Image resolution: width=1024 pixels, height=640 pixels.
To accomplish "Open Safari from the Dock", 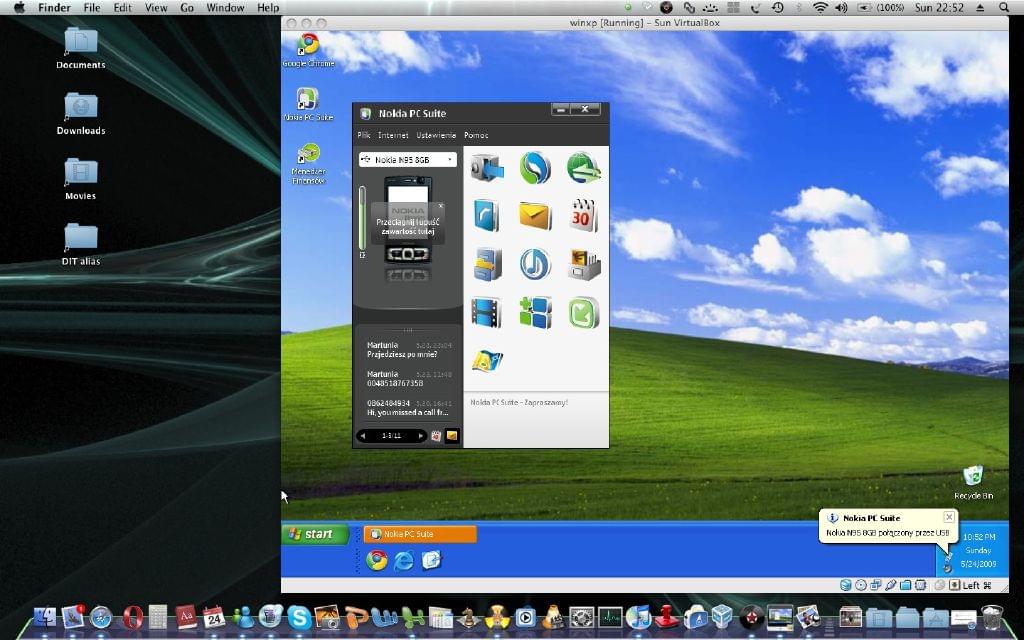I will [x=101, y=617].
